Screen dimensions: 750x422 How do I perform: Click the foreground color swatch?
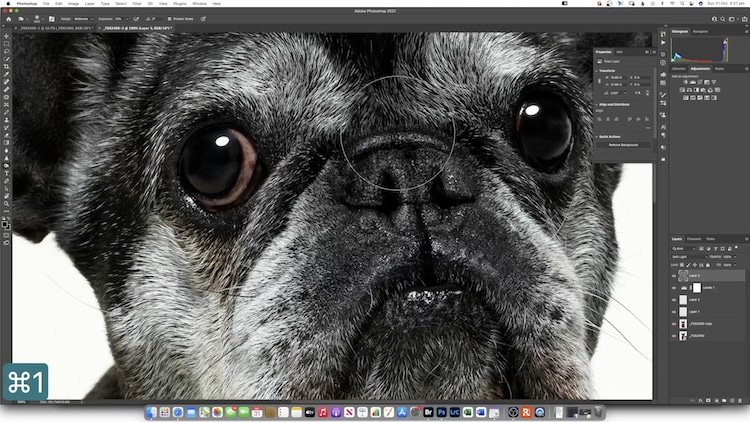click(x=5, y=222)
